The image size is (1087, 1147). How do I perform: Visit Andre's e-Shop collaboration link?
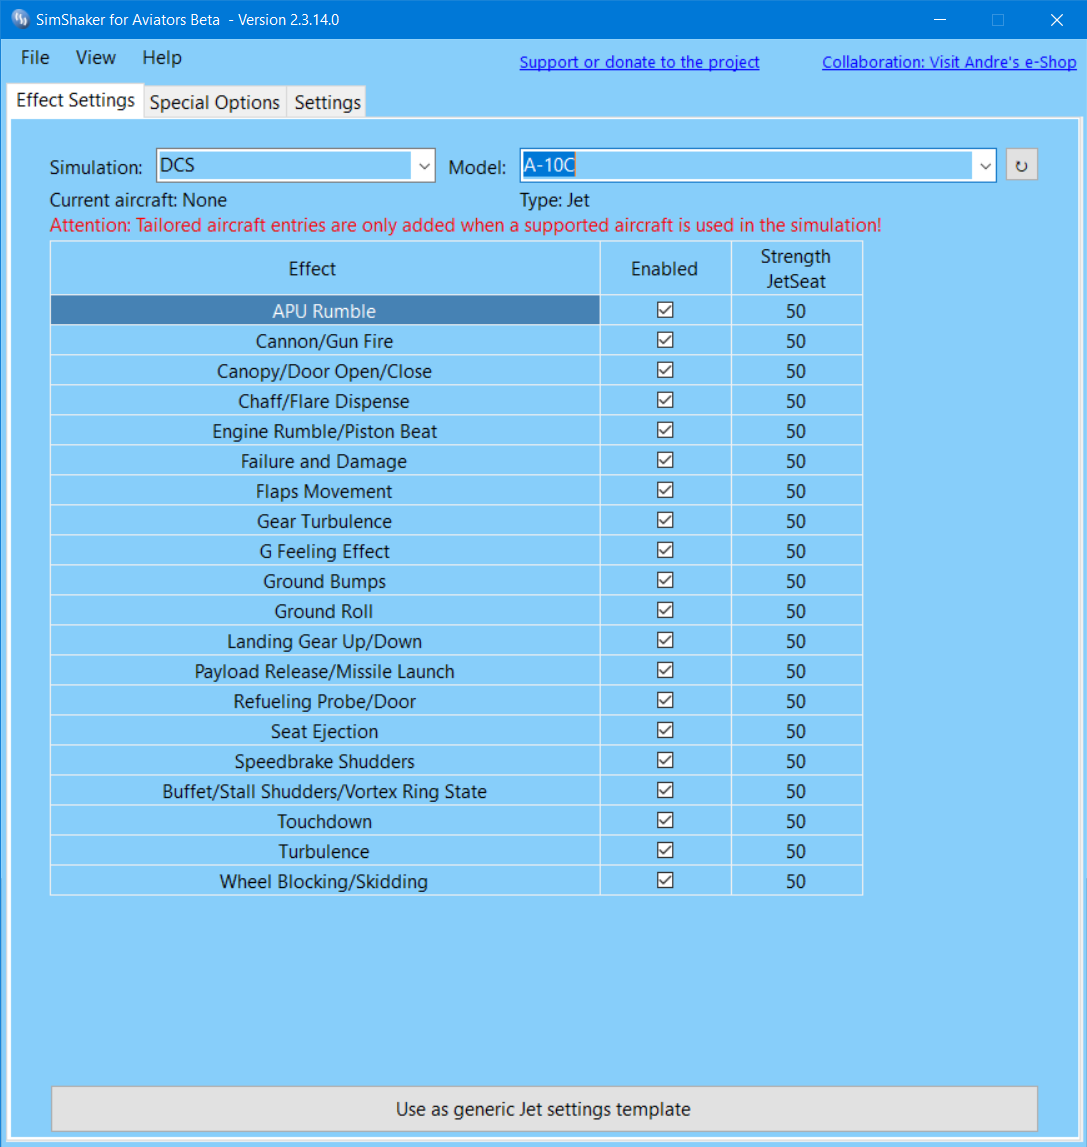pos(949,62)
